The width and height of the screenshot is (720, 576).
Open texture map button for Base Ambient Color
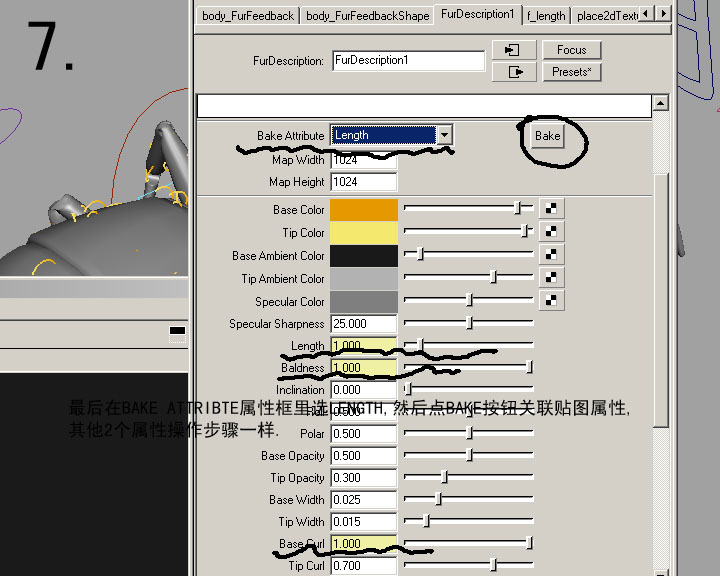point(551,254)
